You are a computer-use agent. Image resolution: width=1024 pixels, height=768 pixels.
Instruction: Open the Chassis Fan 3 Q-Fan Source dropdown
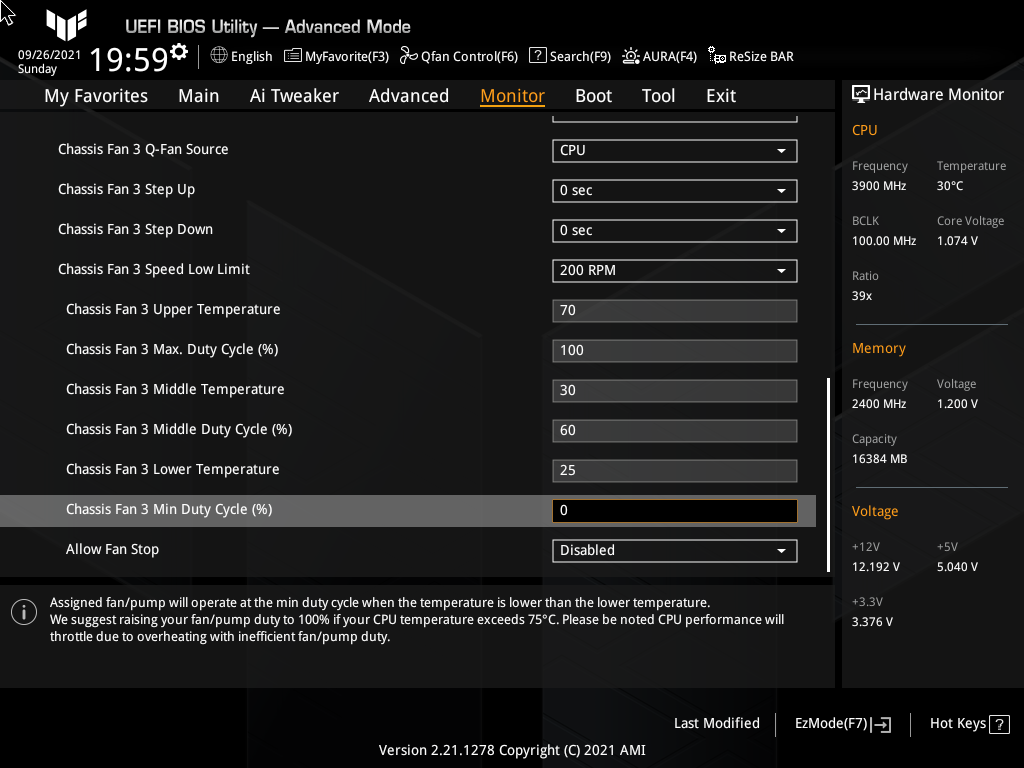point(674,150)
